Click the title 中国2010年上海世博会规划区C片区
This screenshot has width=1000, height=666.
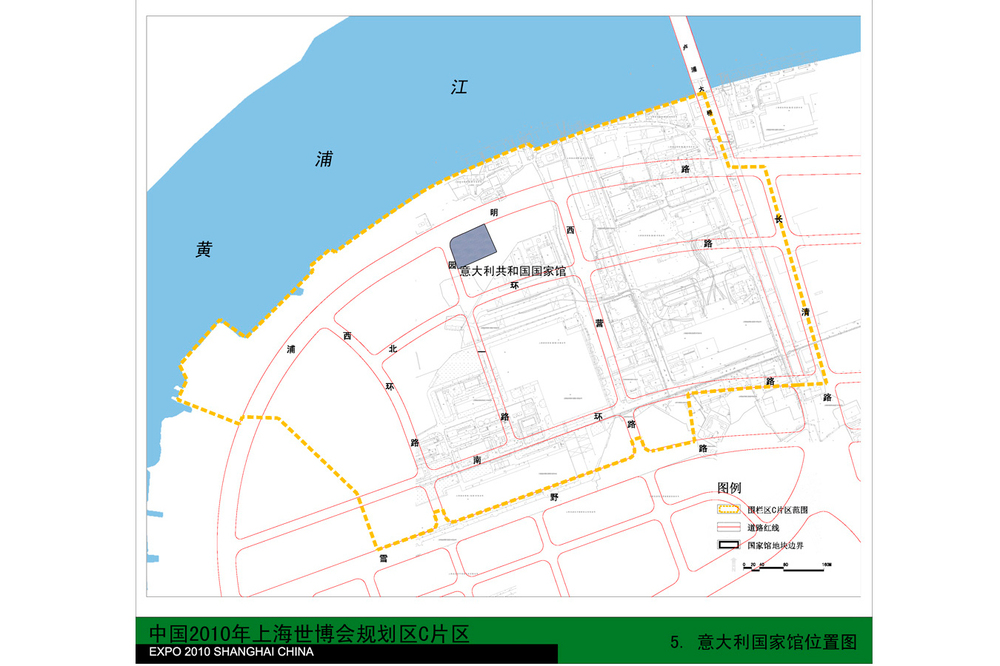point(308,633)
